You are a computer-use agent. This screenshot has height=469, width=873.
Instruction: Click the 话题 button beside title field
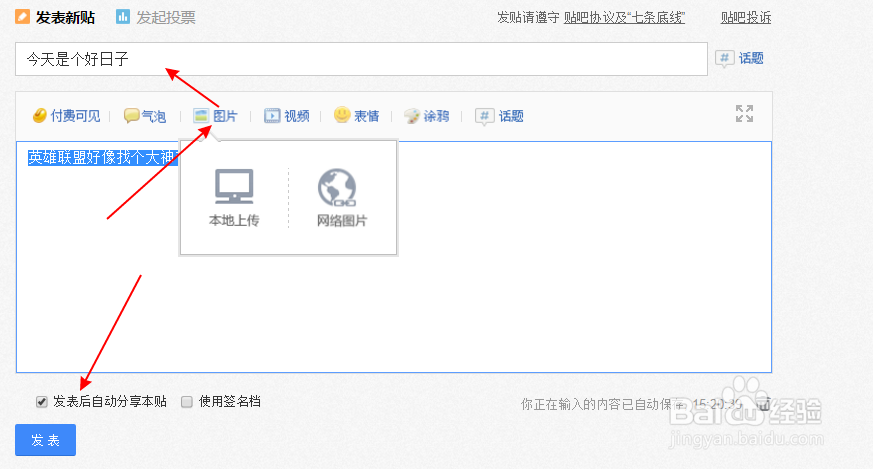coord(739,58)
